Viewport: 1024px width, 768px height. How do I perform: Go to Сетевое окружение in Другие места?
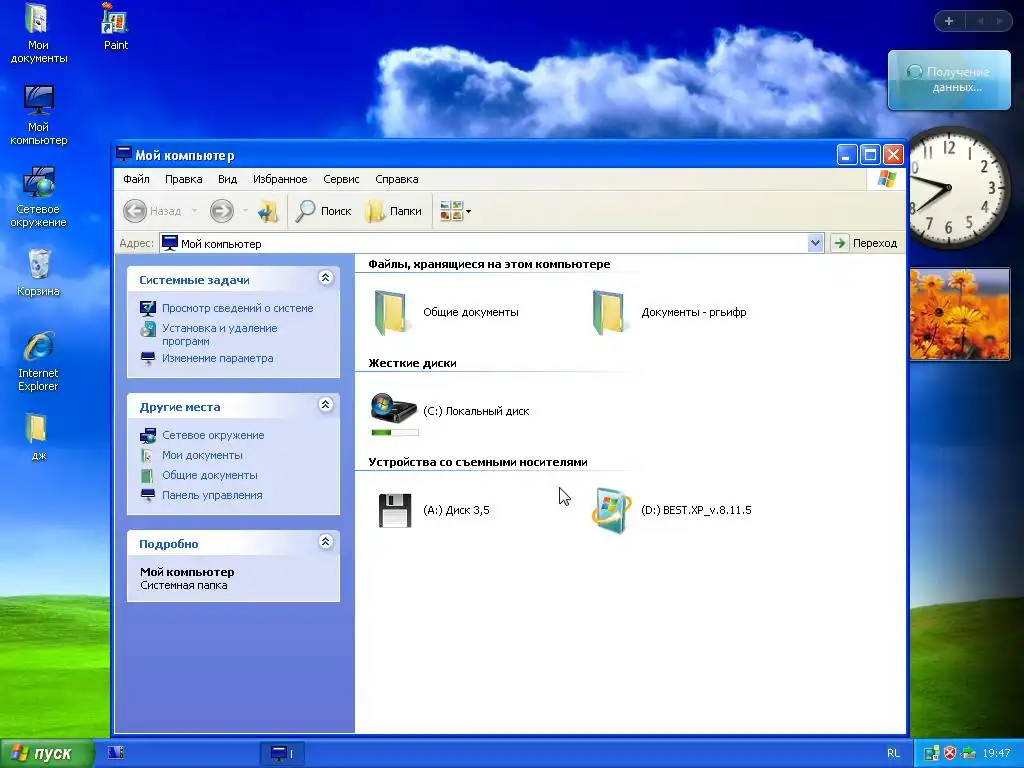(x=213, y=435)
